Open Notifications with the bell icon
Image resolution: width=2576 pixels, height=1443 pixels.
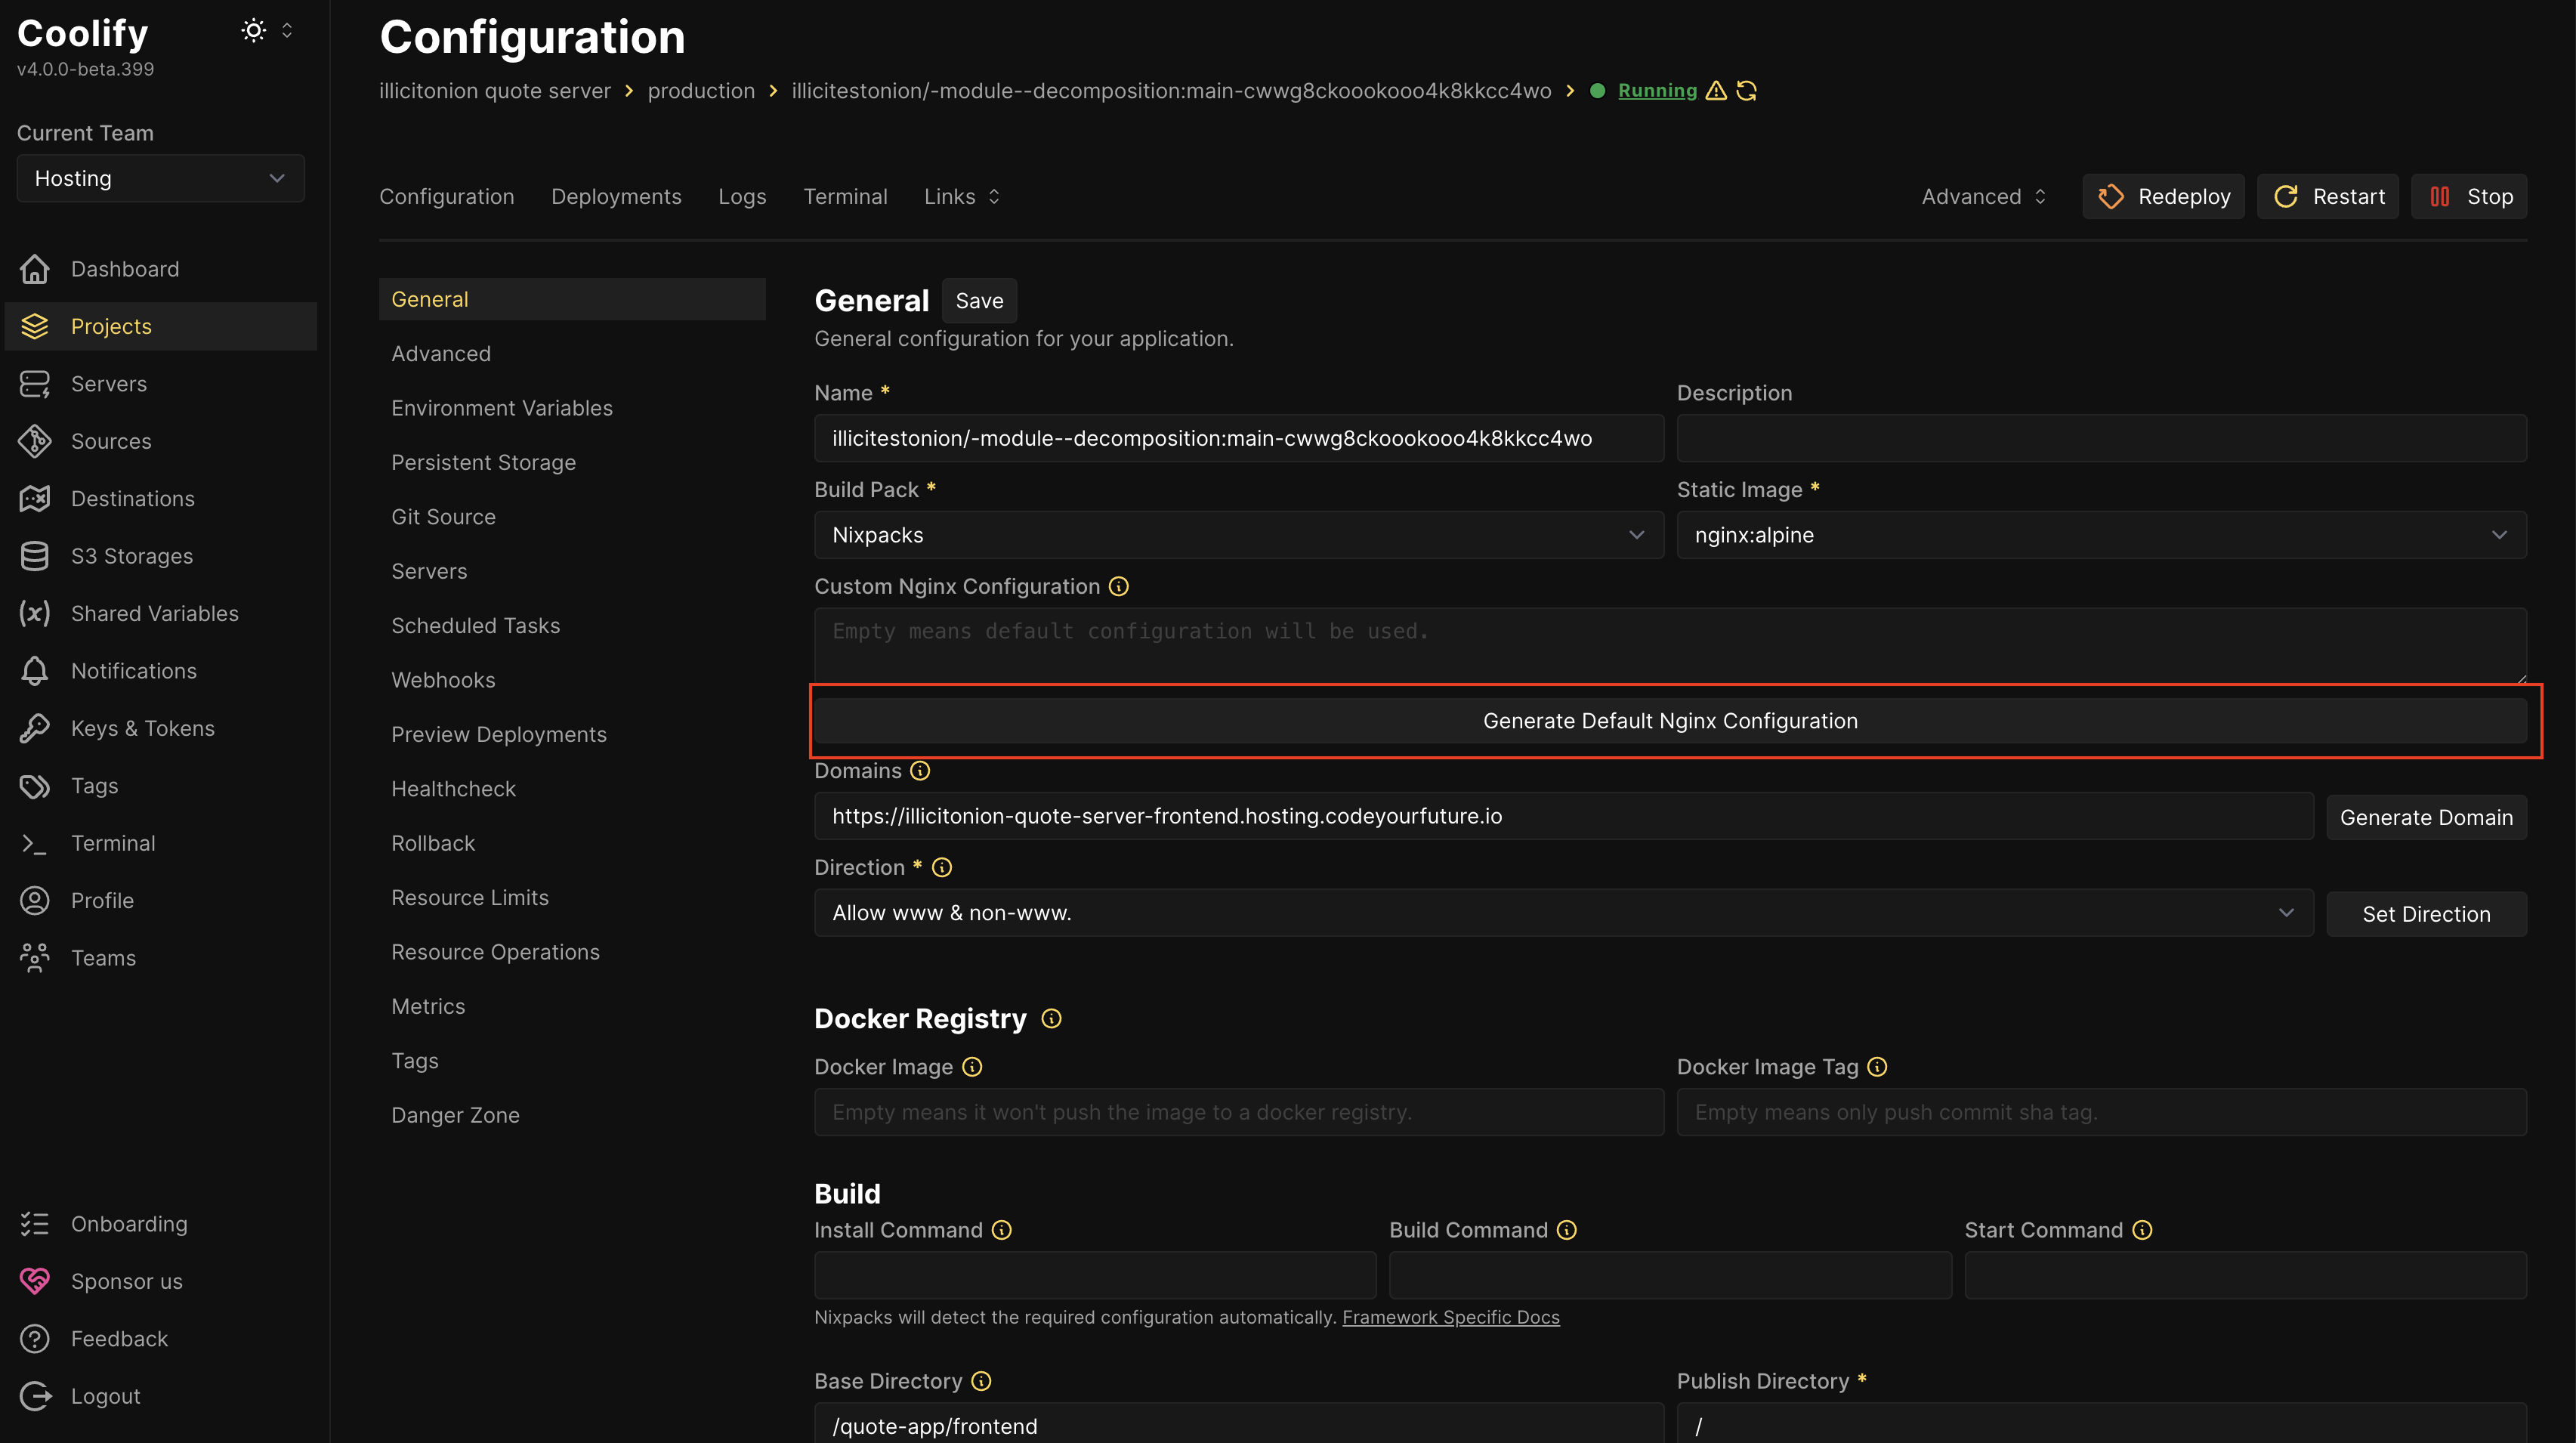tap(35, 670)
